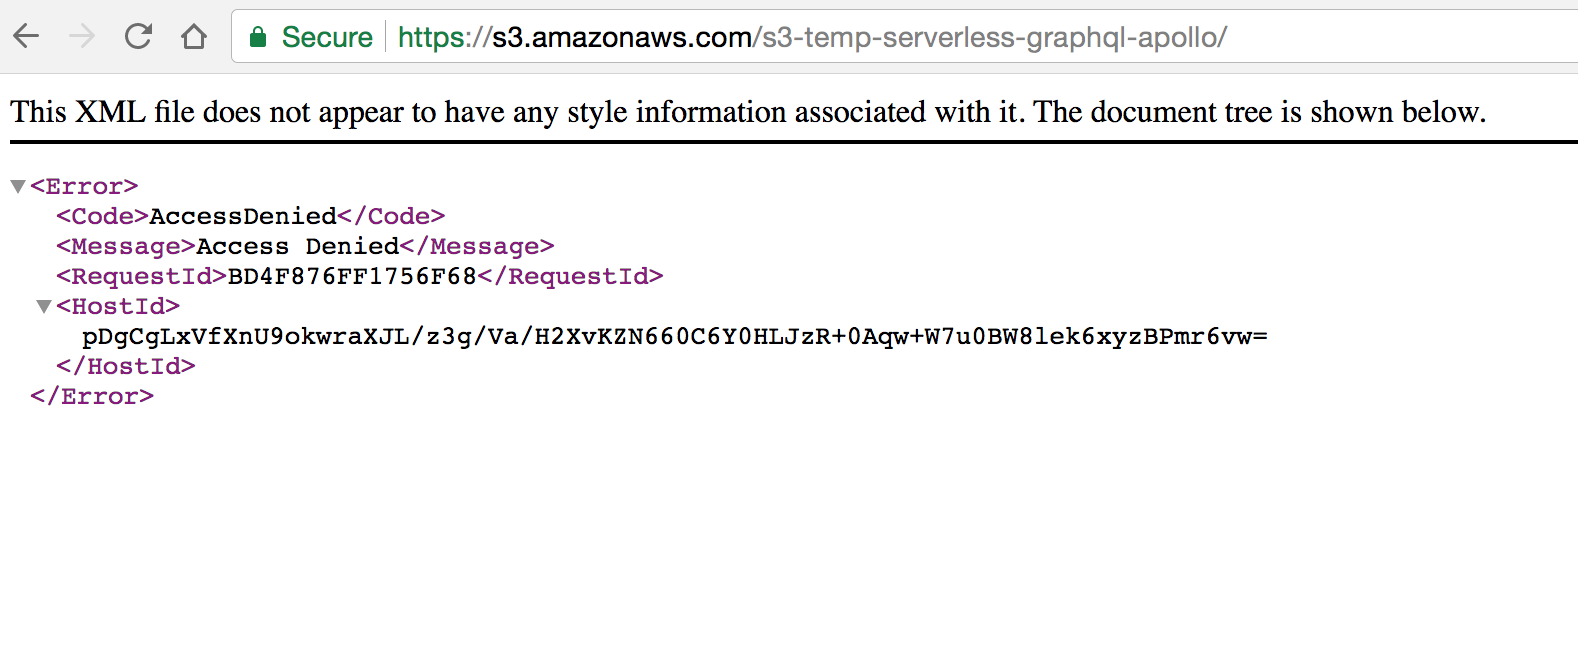Click the forward navigation arrow

[x=83, y=36]
